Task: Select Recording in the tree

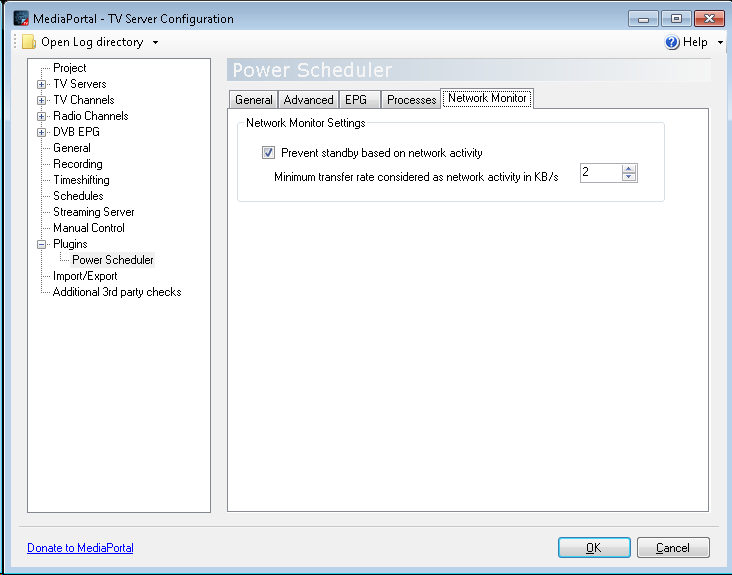Action: (77, 164)
